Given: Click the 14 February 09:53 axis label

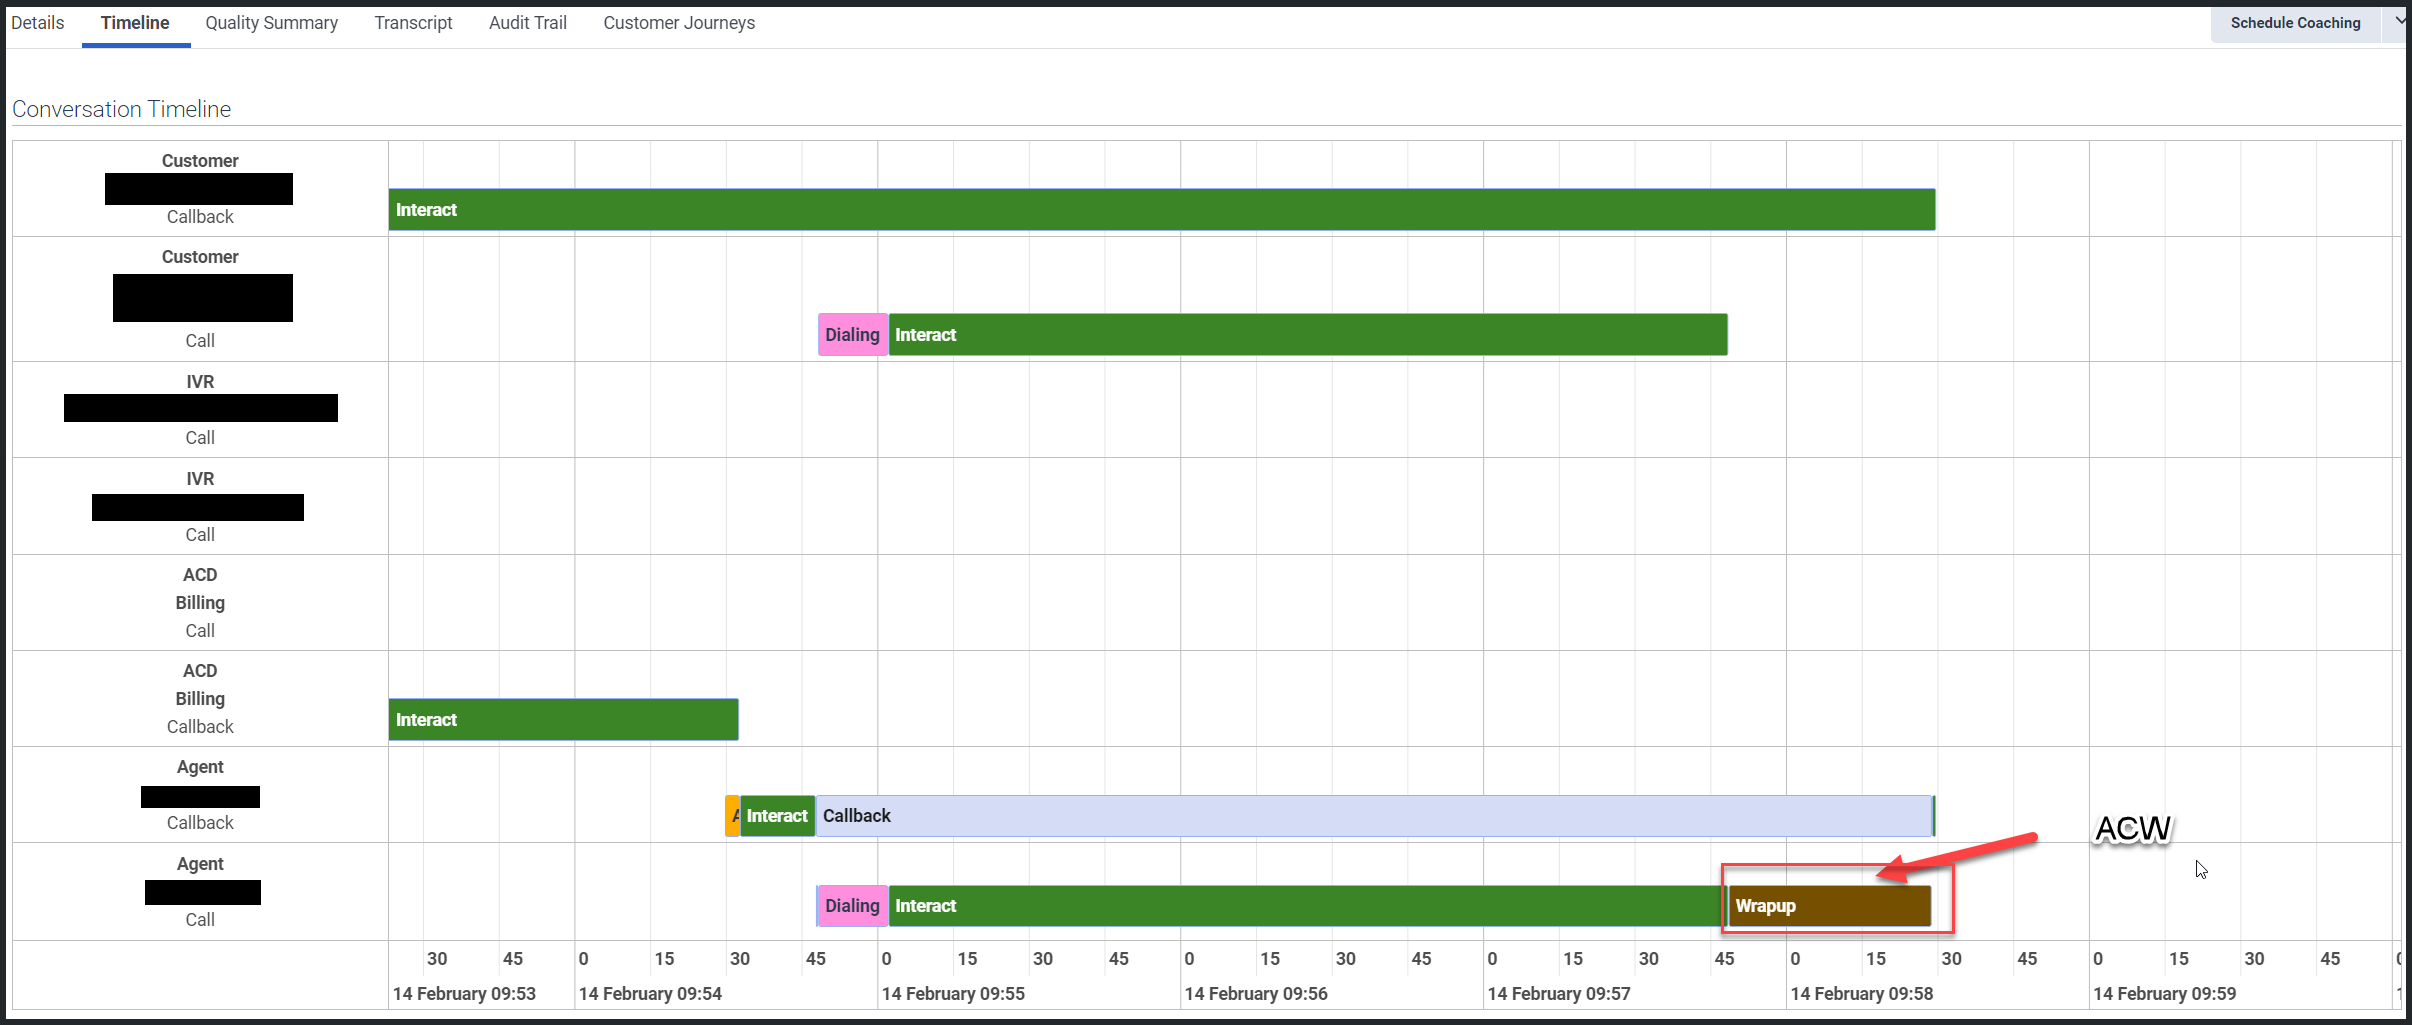Looking at the screenshot, I should point(464,994).
